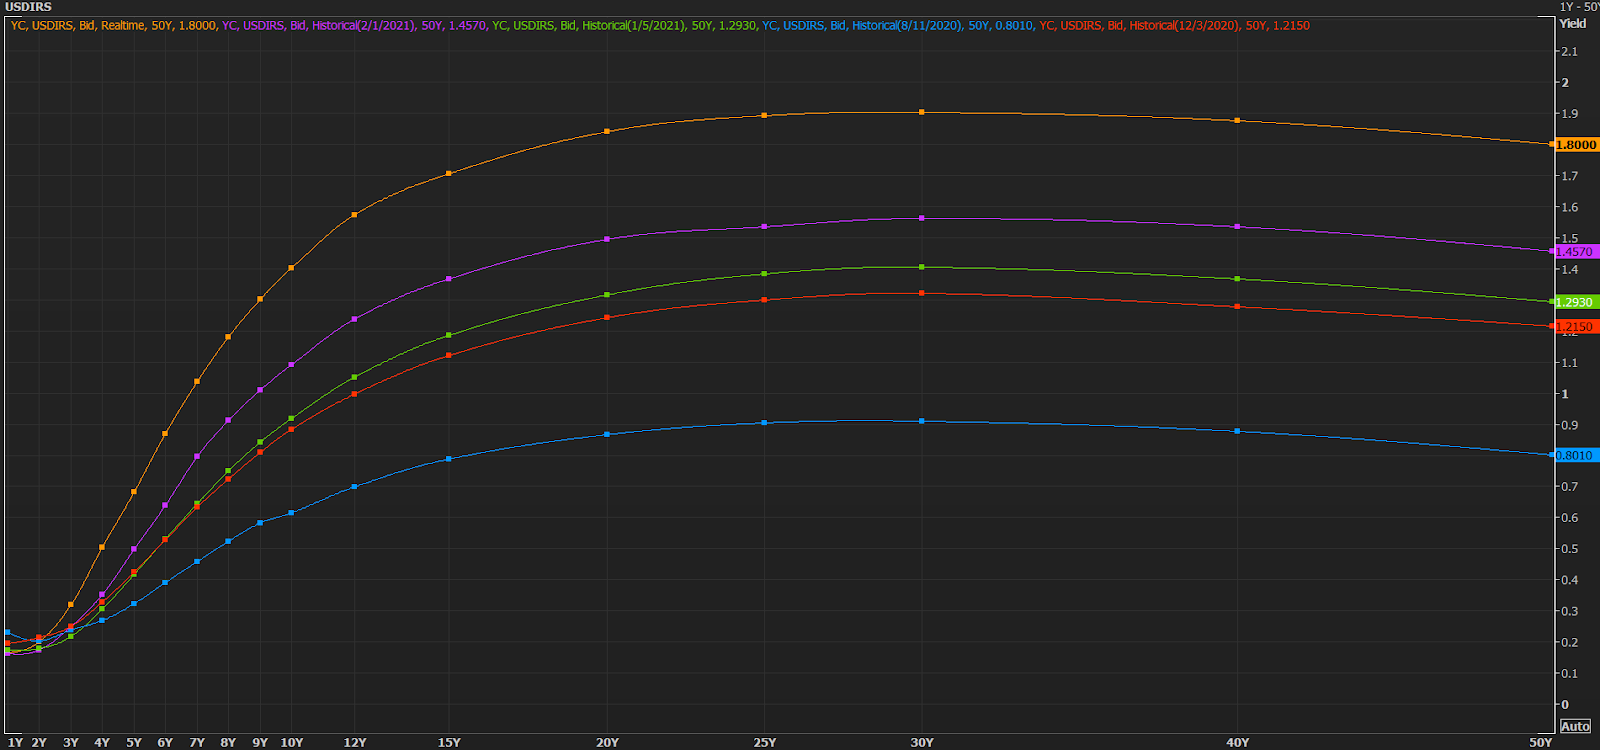Click the green curve's 40Y data point
The width and height of the screenshot is (1600, 750).
pos(1238,279)
